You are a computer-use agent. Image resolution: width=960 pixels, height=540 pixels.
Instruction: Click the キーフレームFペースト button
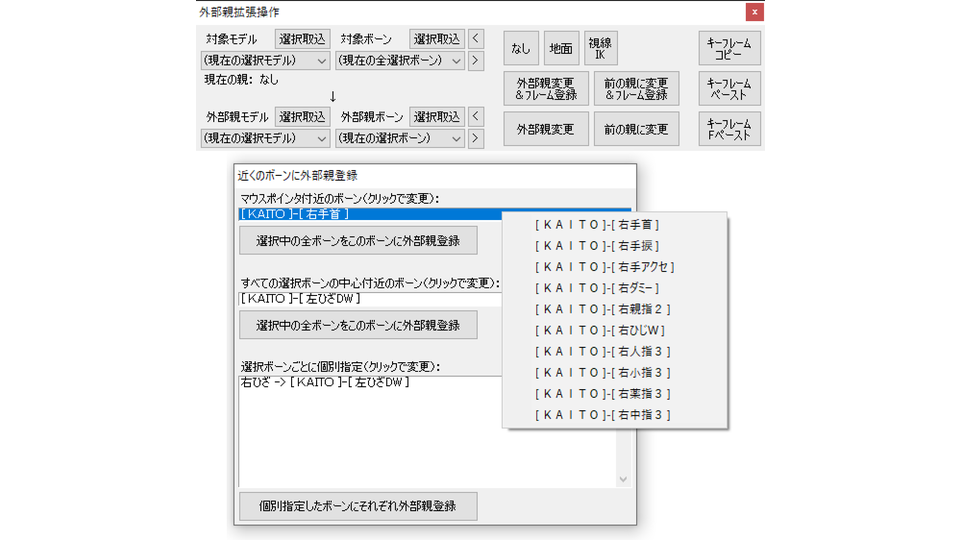pyautogui.click(x=730, y=129)
